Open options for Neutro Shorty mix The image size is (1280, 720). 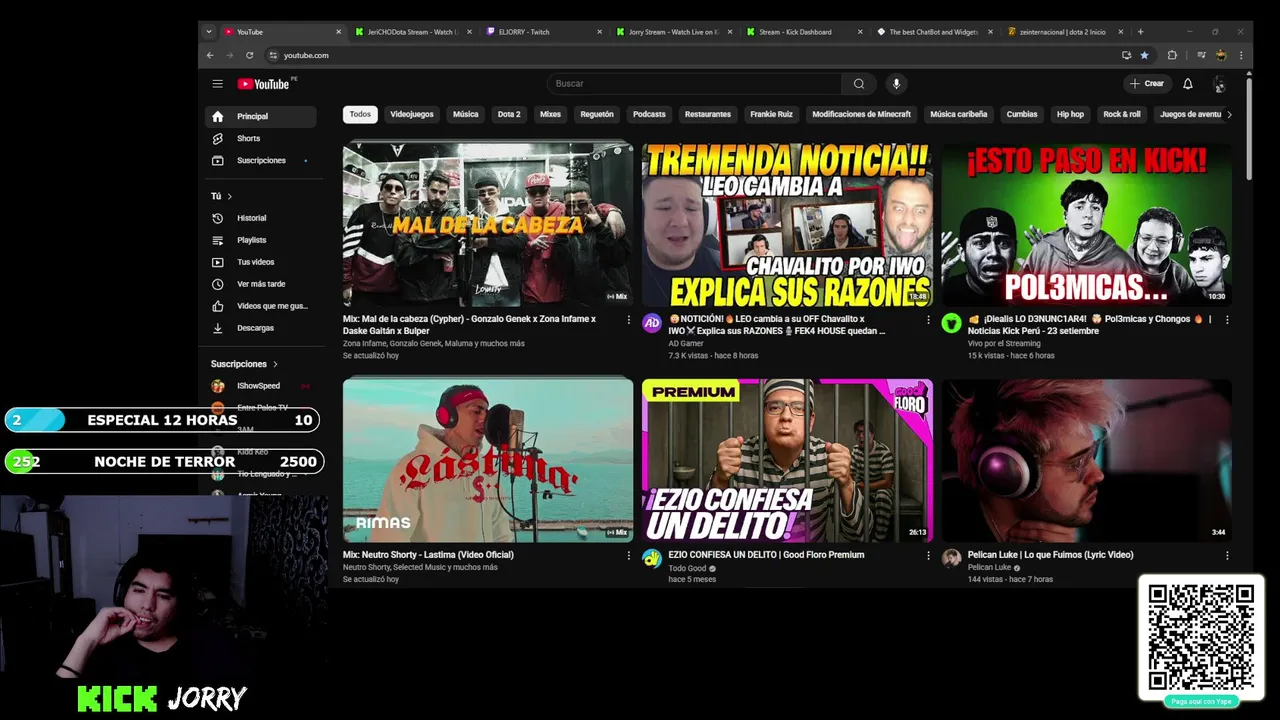coord(628,555)
